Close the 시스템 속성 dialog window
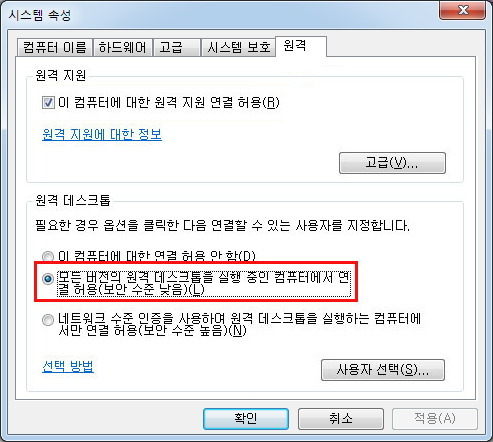493x442 pixels. (x=463, y=11)
